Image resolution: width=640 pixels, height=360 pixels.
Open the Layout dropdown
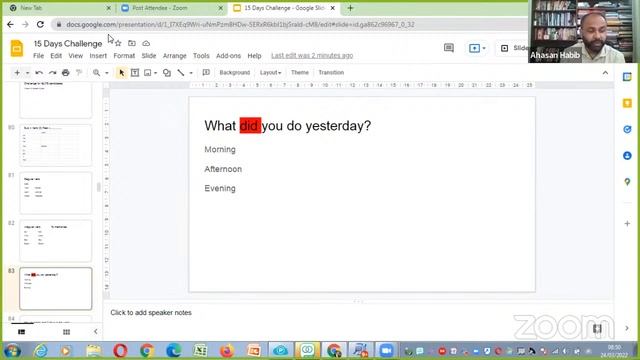(270, 73)
